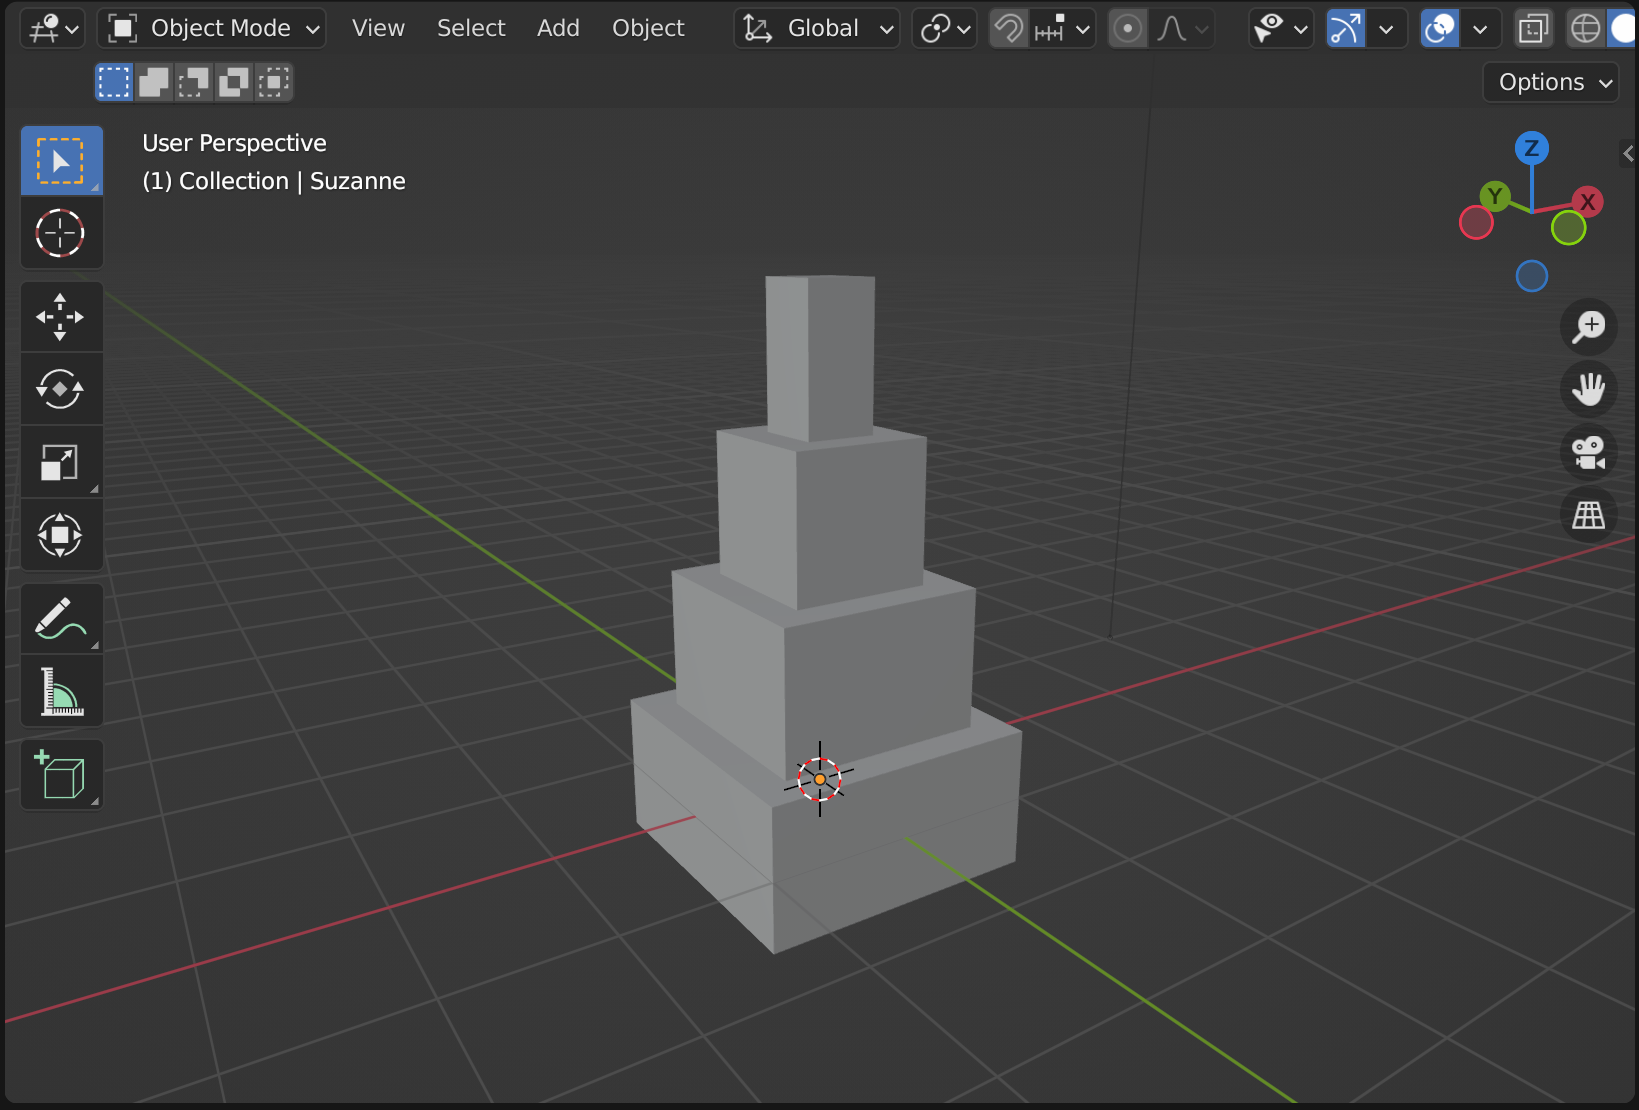Toggle proportional editing button
Viewport: 1639px width, 1110px height.
coord(1128,29)
